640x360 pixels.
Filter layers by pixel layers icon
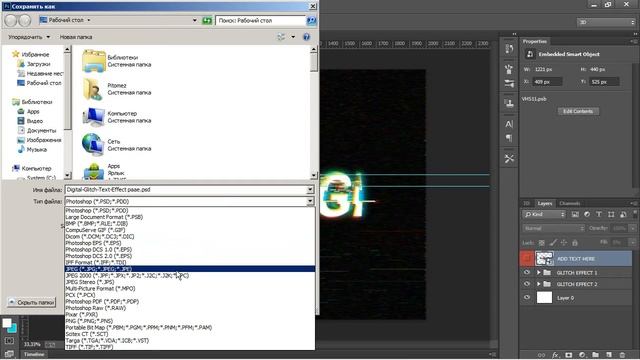tap(575, 214)
